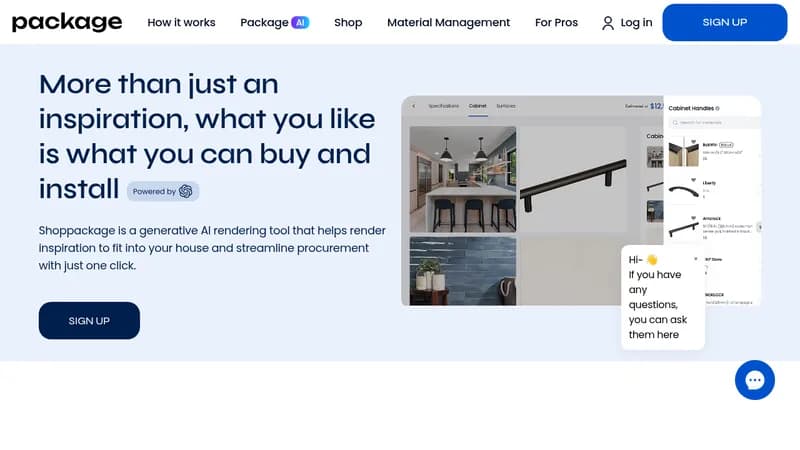Viewport: 800px width, 450px height.
Task: Switch to the Specifications tab in preview
Action: click(443, 106)
